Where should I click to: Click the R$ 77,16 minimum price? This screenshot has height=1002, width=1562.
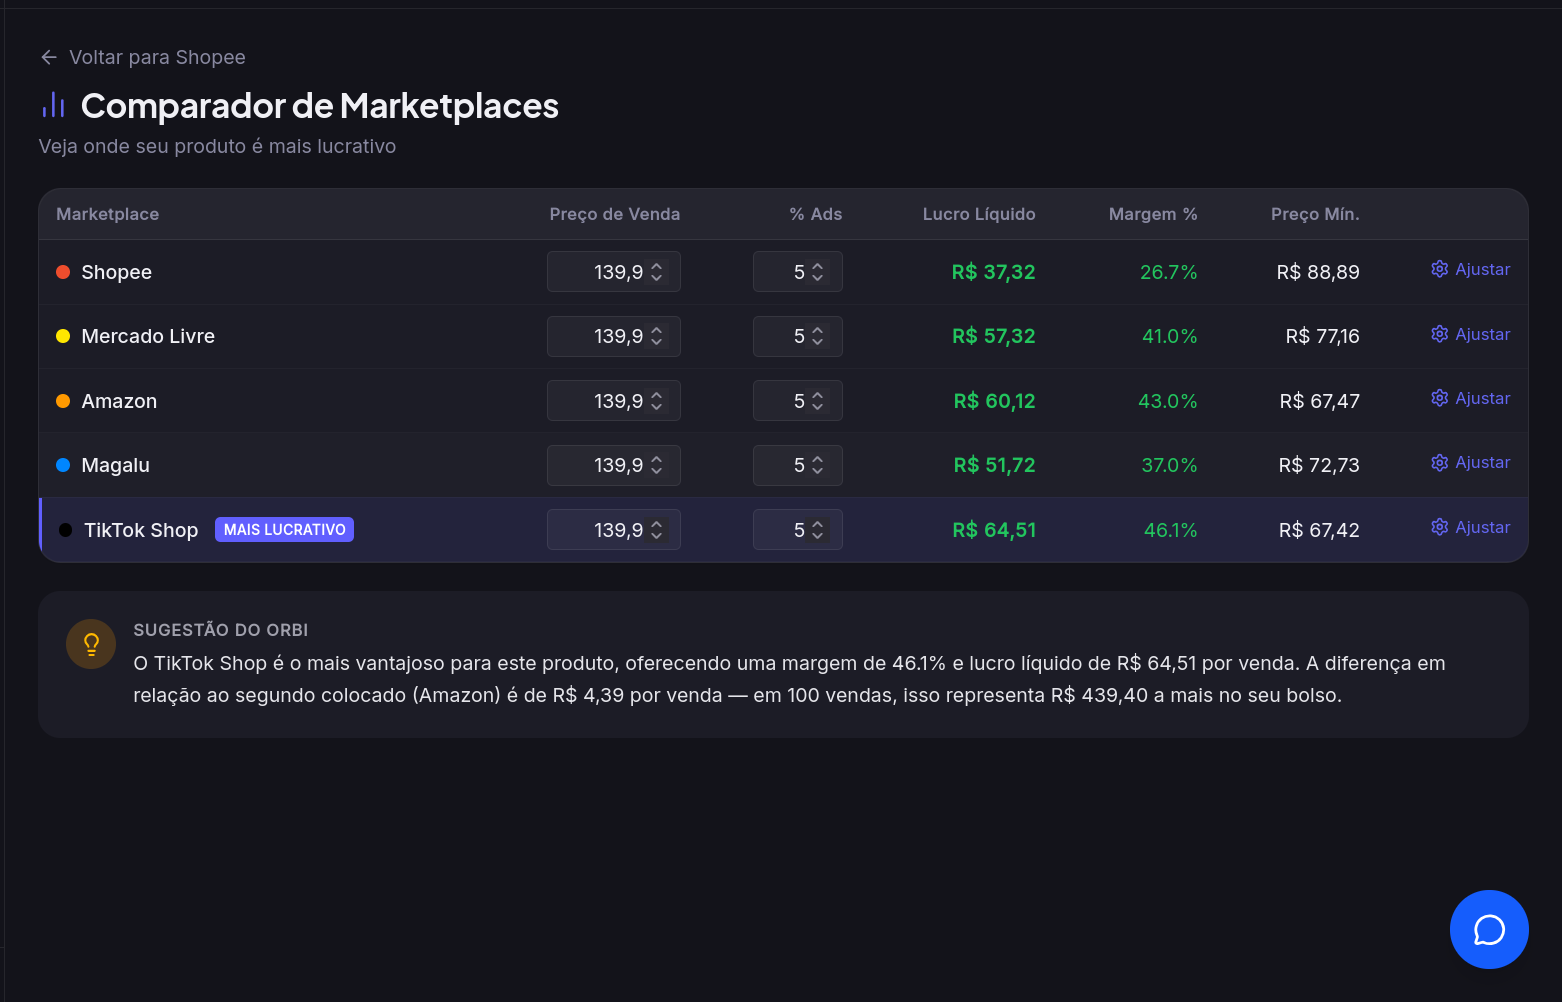1322,336
